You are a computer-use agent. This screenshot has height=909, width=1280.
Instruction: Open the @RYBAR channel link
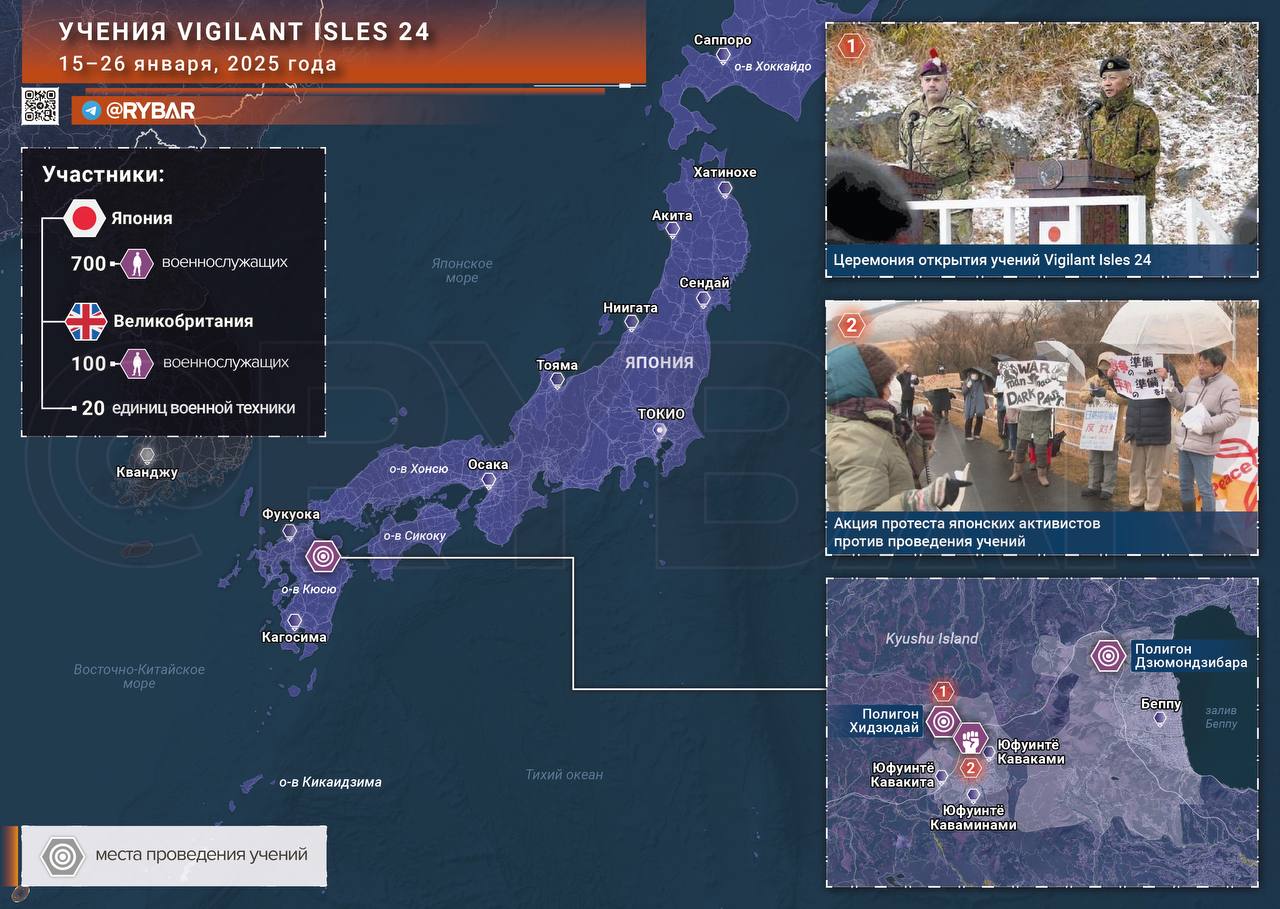tap(150, 110)
